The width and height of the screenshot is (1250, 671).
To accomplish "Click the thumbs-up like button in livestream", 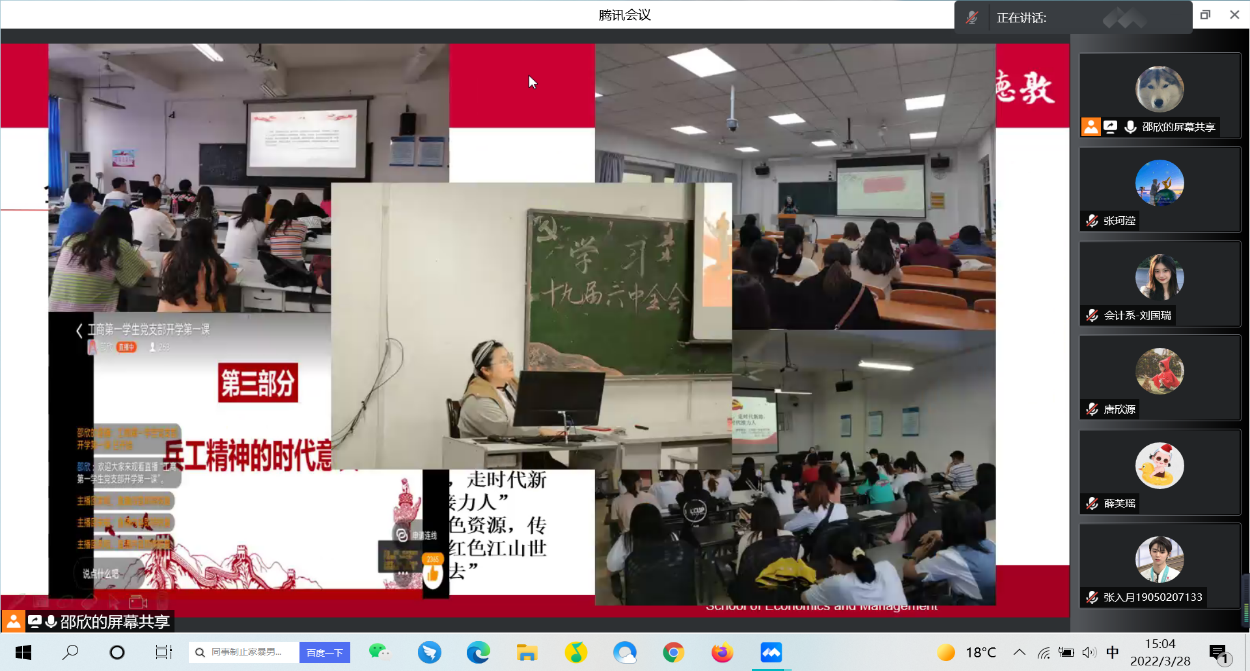I will 432,573.
